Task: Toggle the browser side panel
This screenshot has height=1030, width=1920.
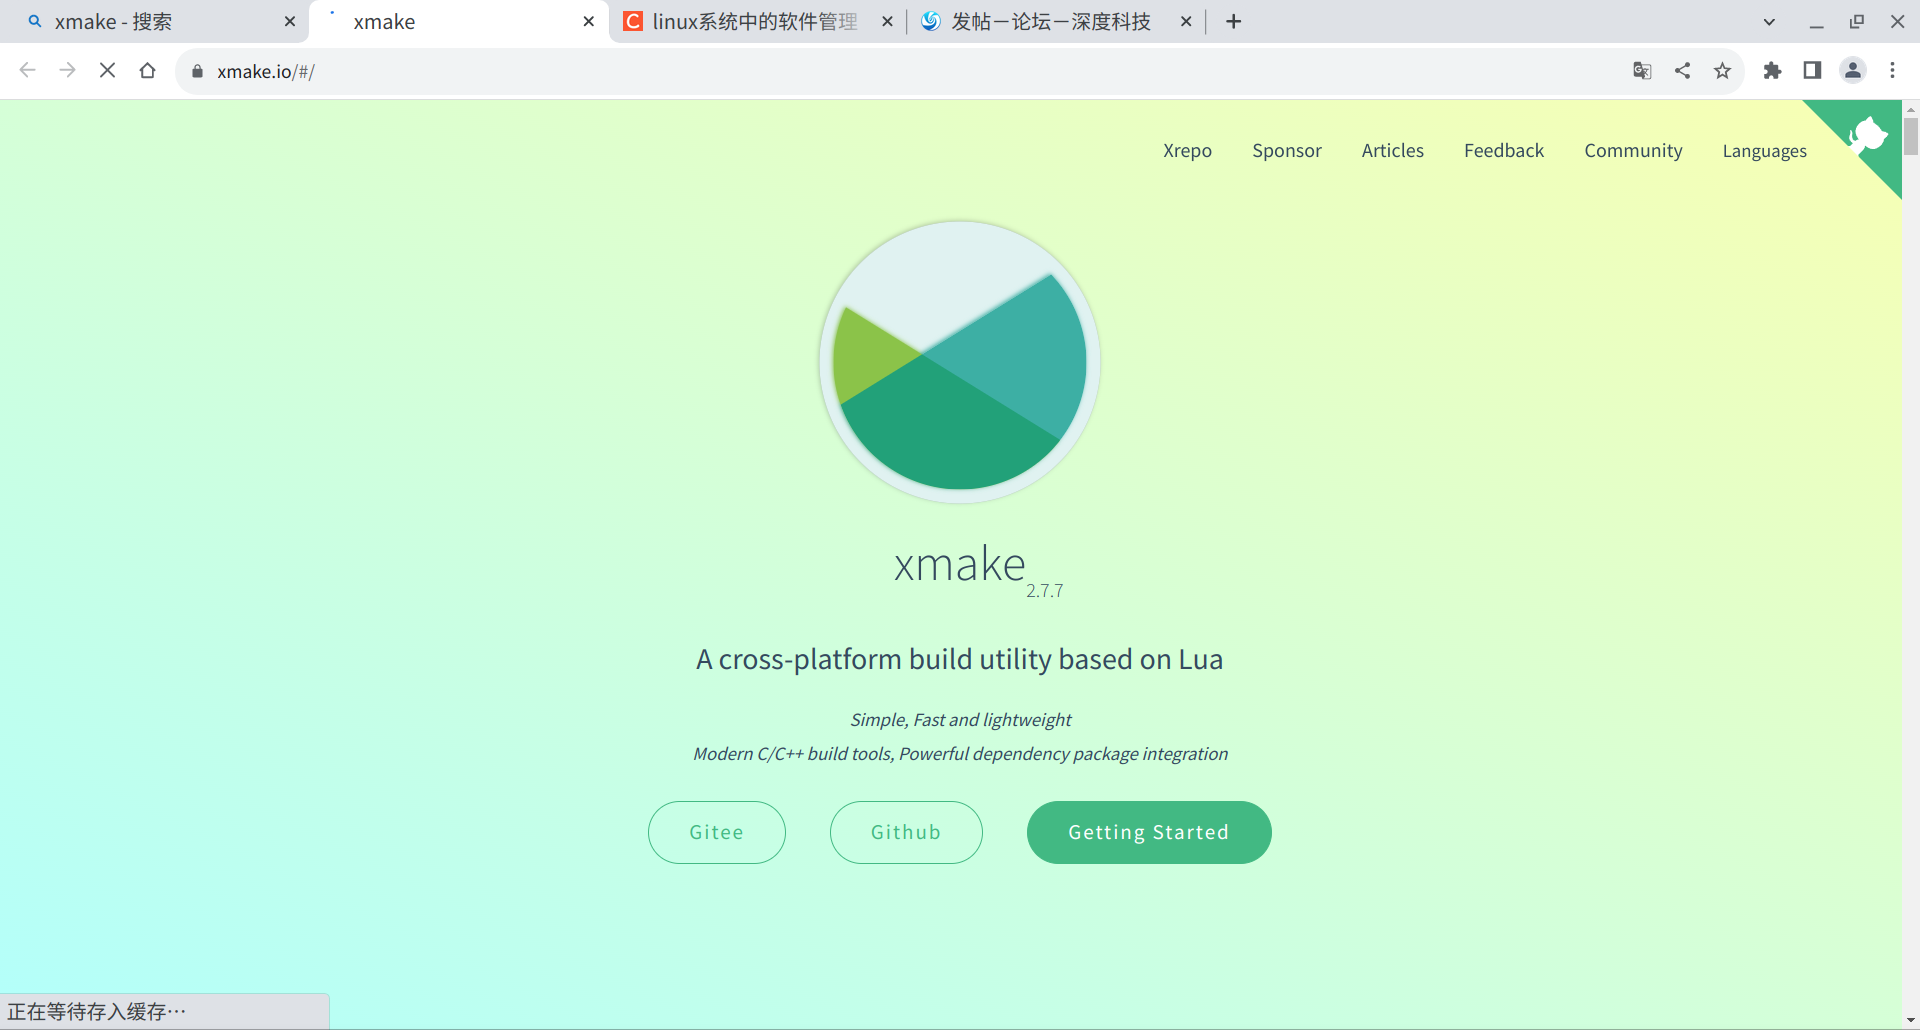Action: tap(1812, 71)
